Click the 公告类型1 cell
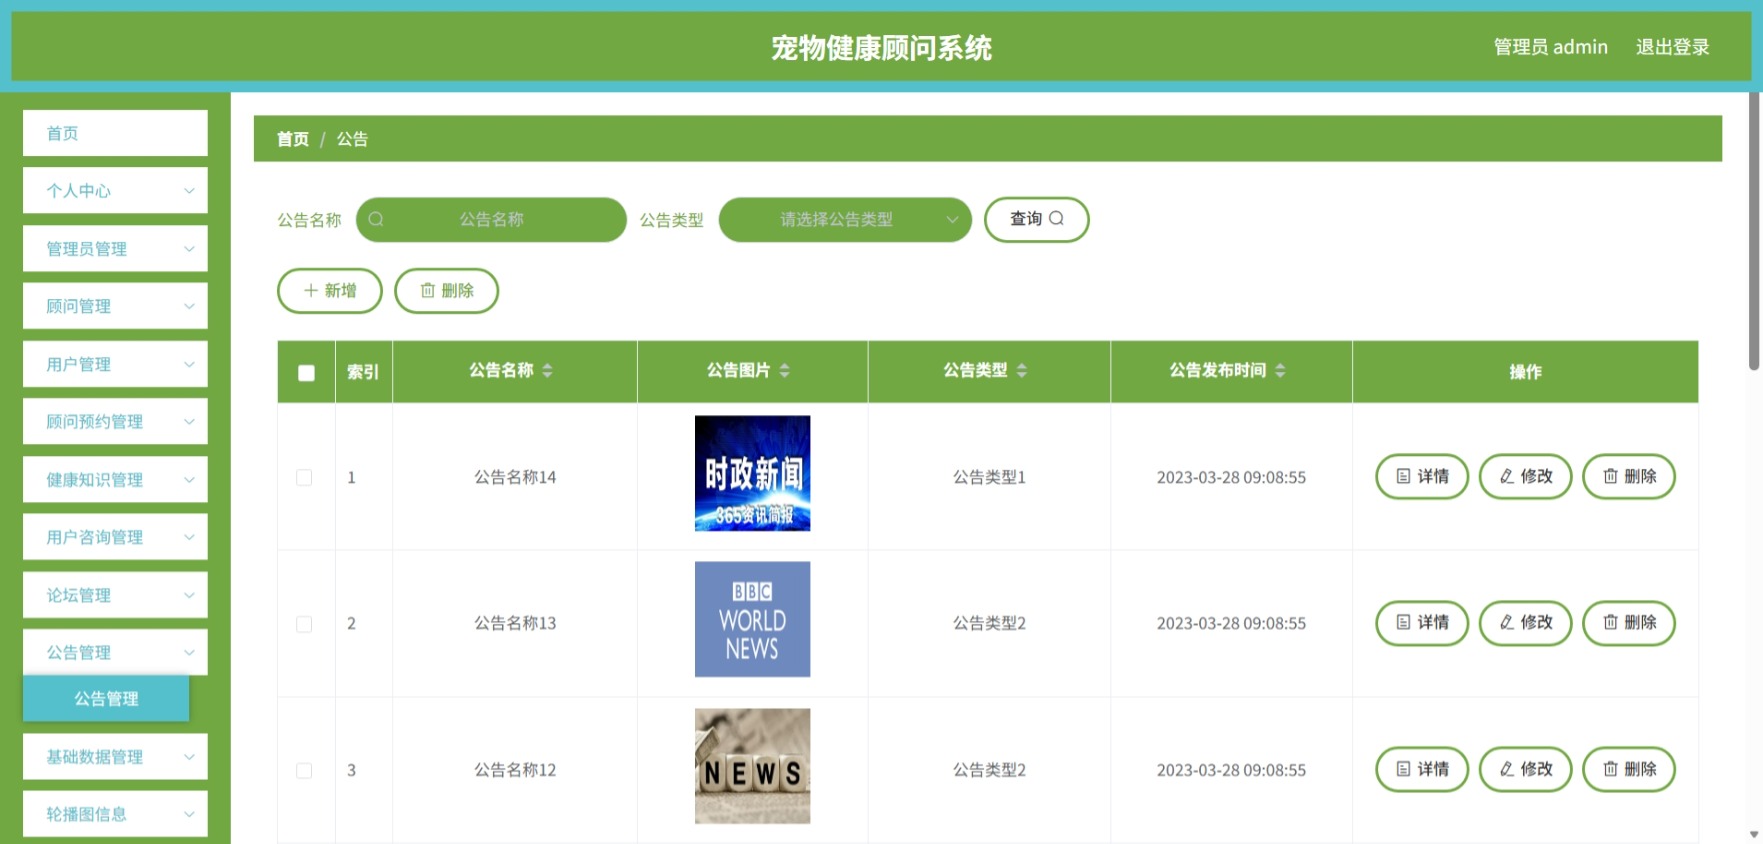This screenshot has width=1763, height=844. pos(989,477)
